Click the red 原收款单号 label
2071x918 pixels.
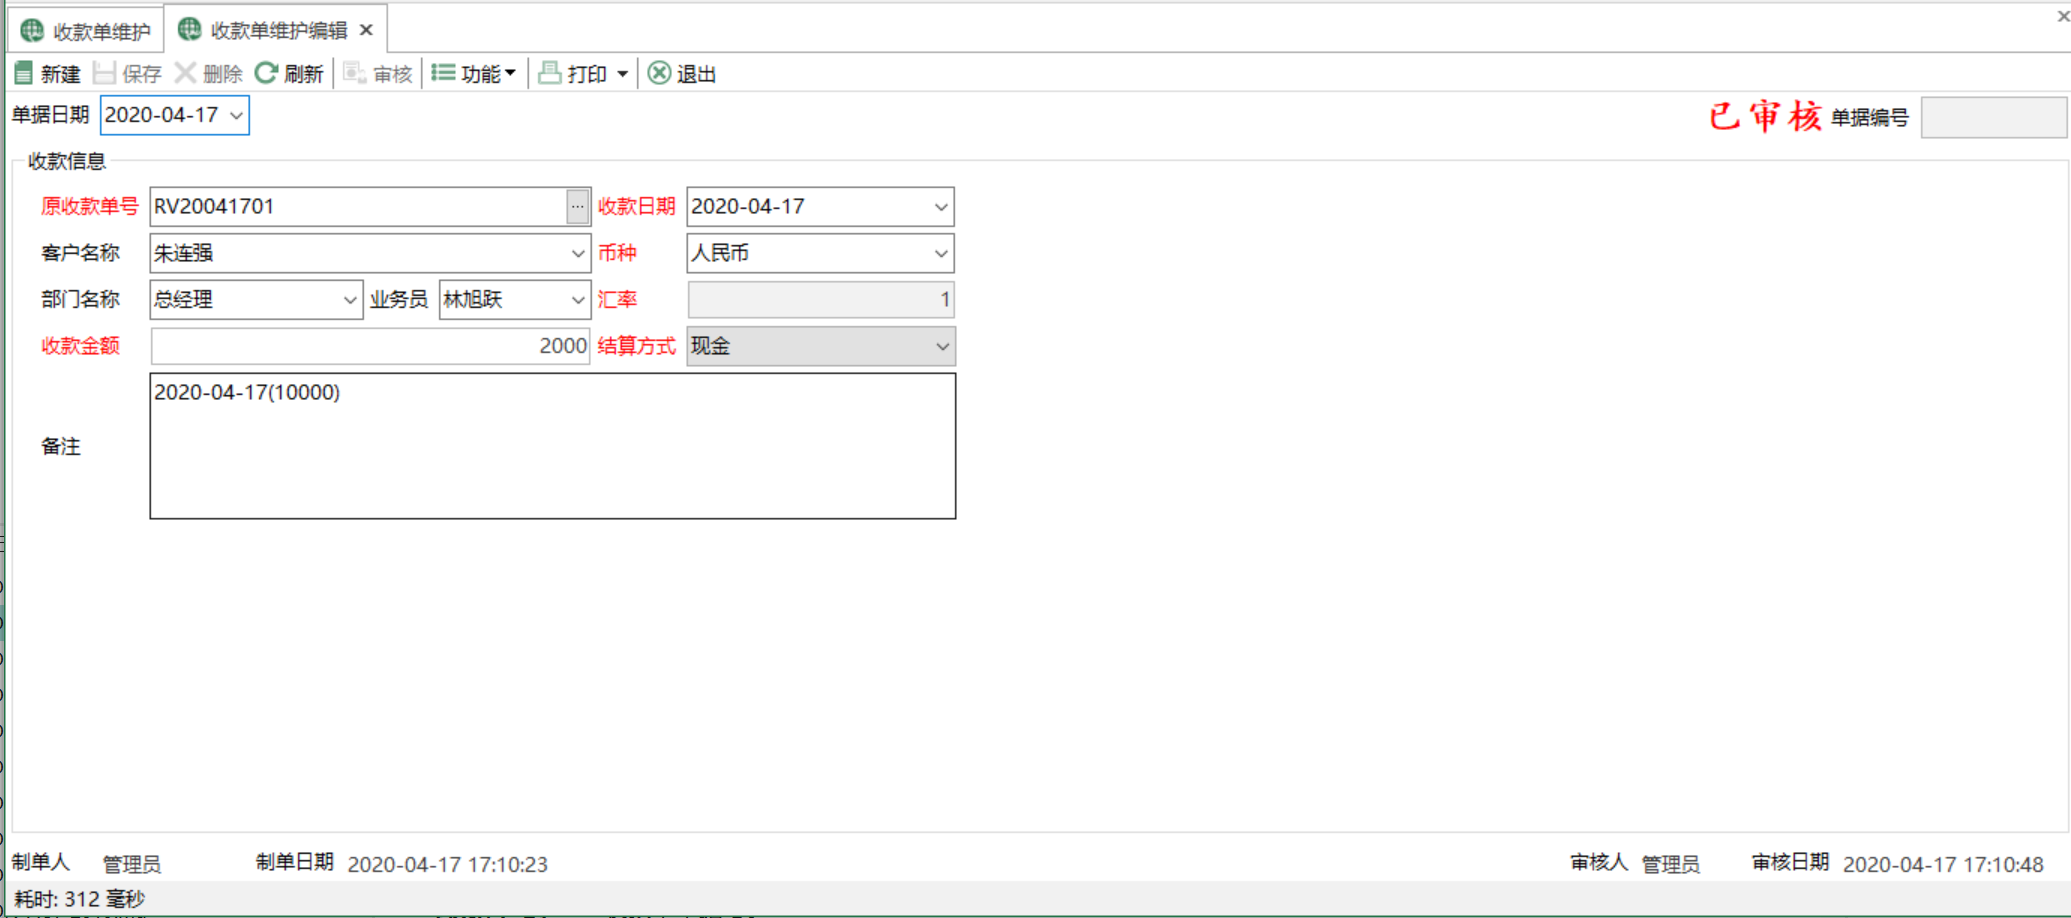pyautogui.click(x=89, y=207)
